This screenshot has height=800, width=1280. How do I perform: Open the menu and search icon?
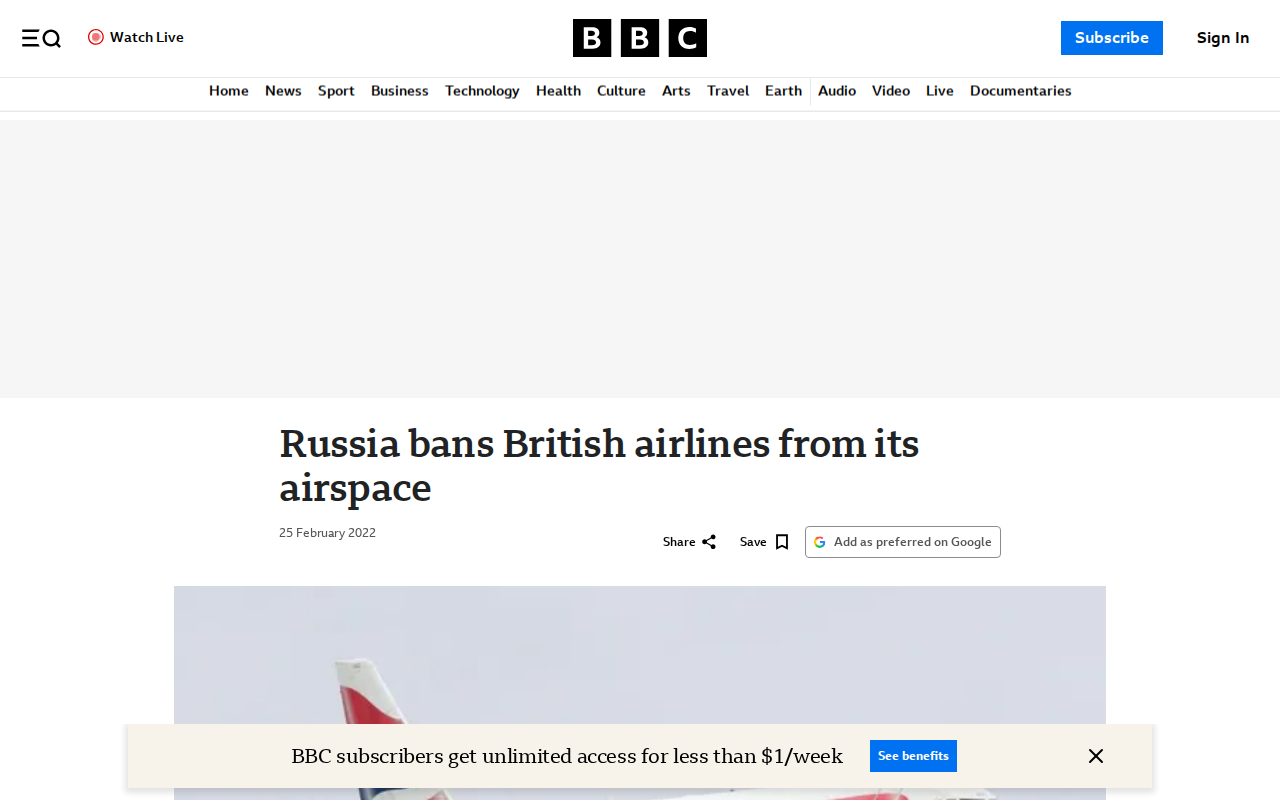coord(41,38)
